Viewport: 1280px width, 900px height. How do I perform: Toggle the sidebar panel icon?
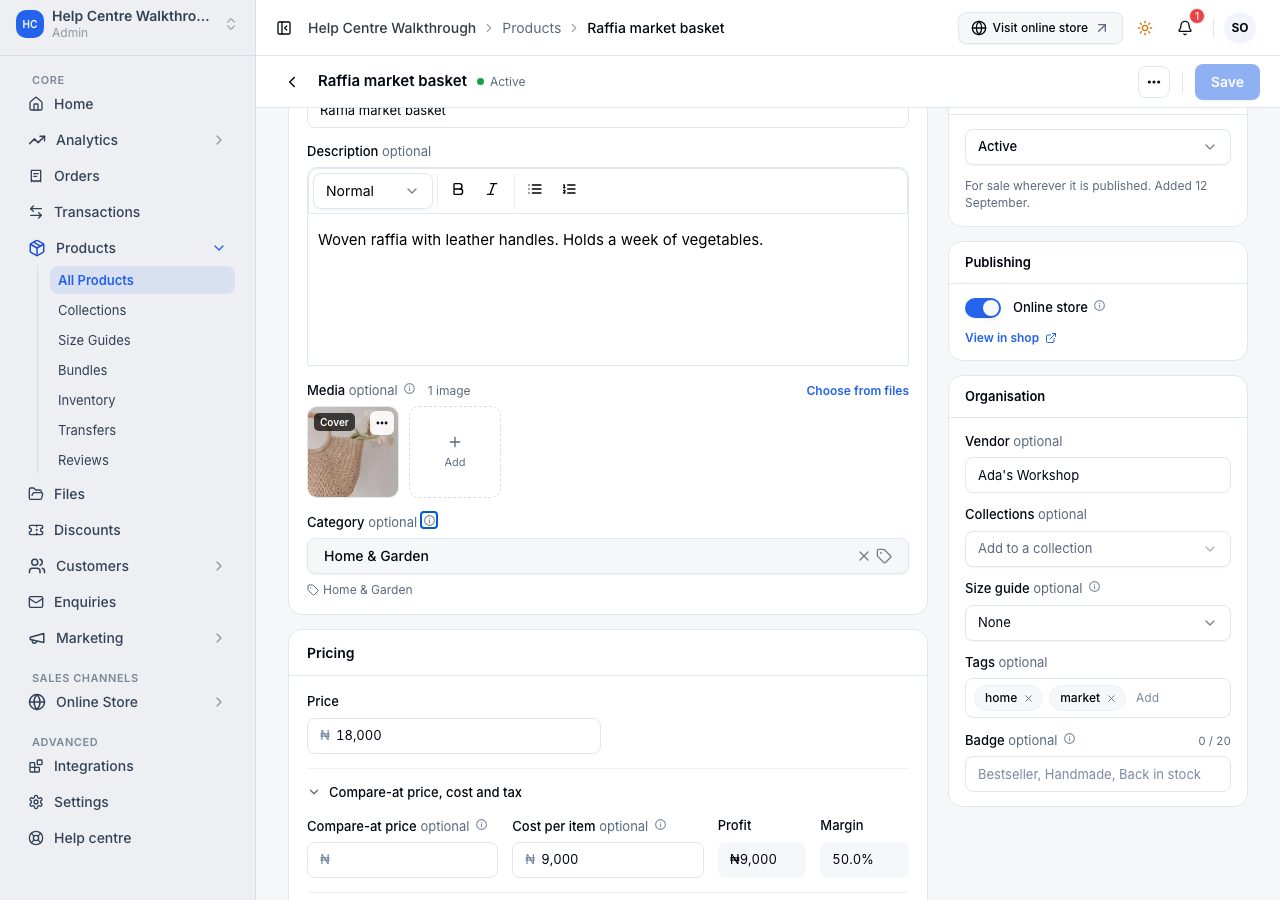click(x=284, y=28)
